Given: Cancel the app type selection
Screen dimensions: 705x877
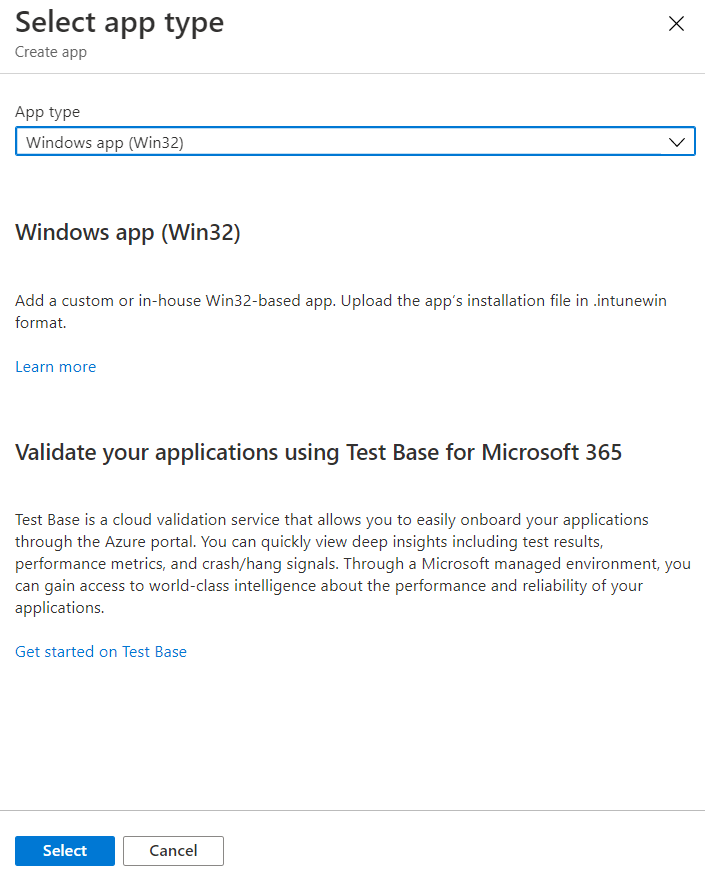Looking at the screenshot, I should pyautogui.click(x=173, y=851).
